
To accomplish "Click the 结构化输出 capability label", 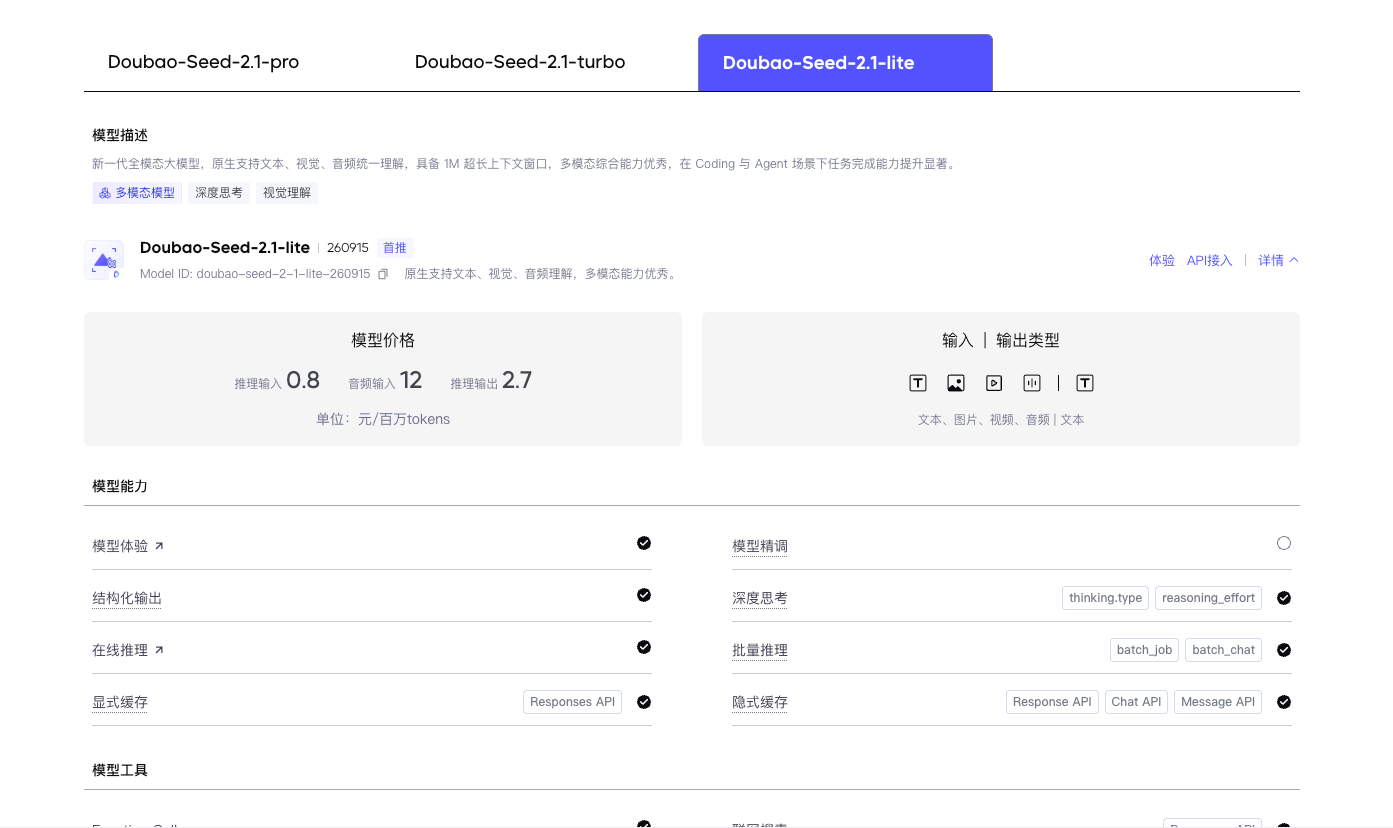I will (x=127, y=598).
